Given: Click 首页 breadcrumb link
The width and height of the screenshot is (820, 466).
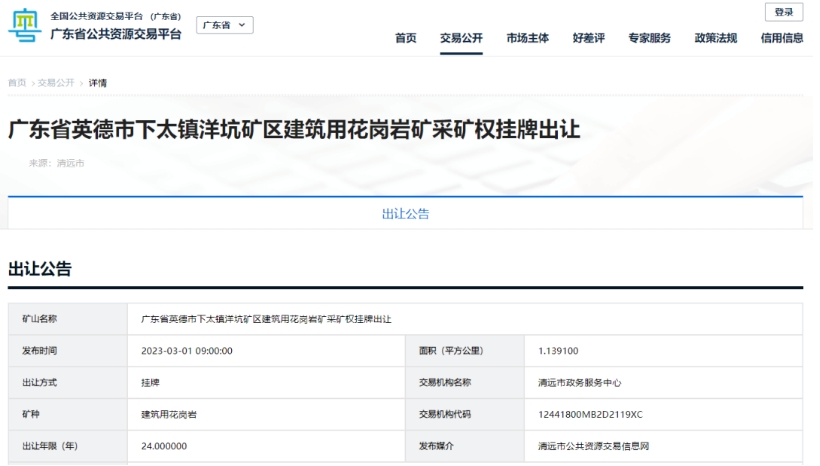Looking at the screenshot, I should [x=17, y=83].
